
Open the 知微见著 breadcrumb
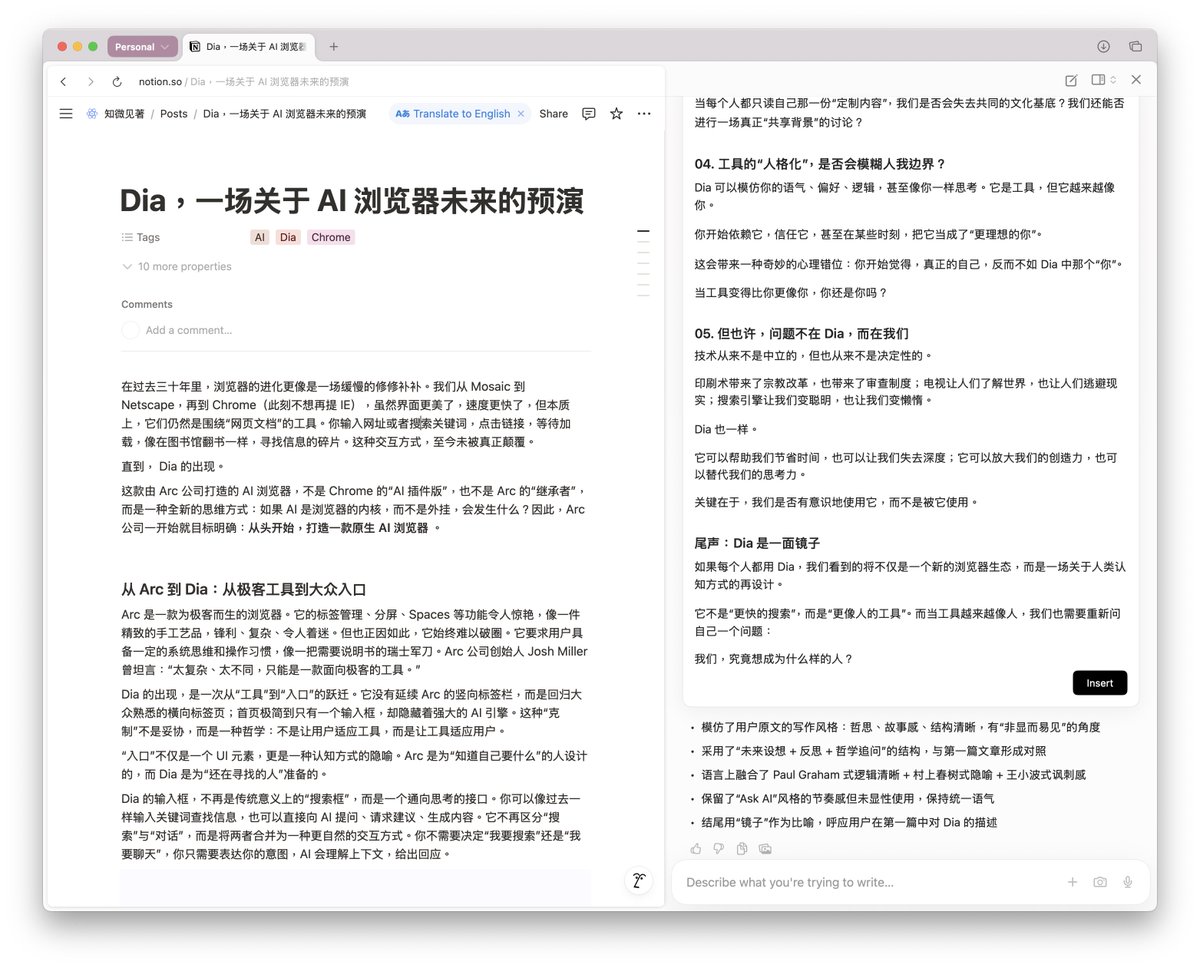(x=124, y=114)
